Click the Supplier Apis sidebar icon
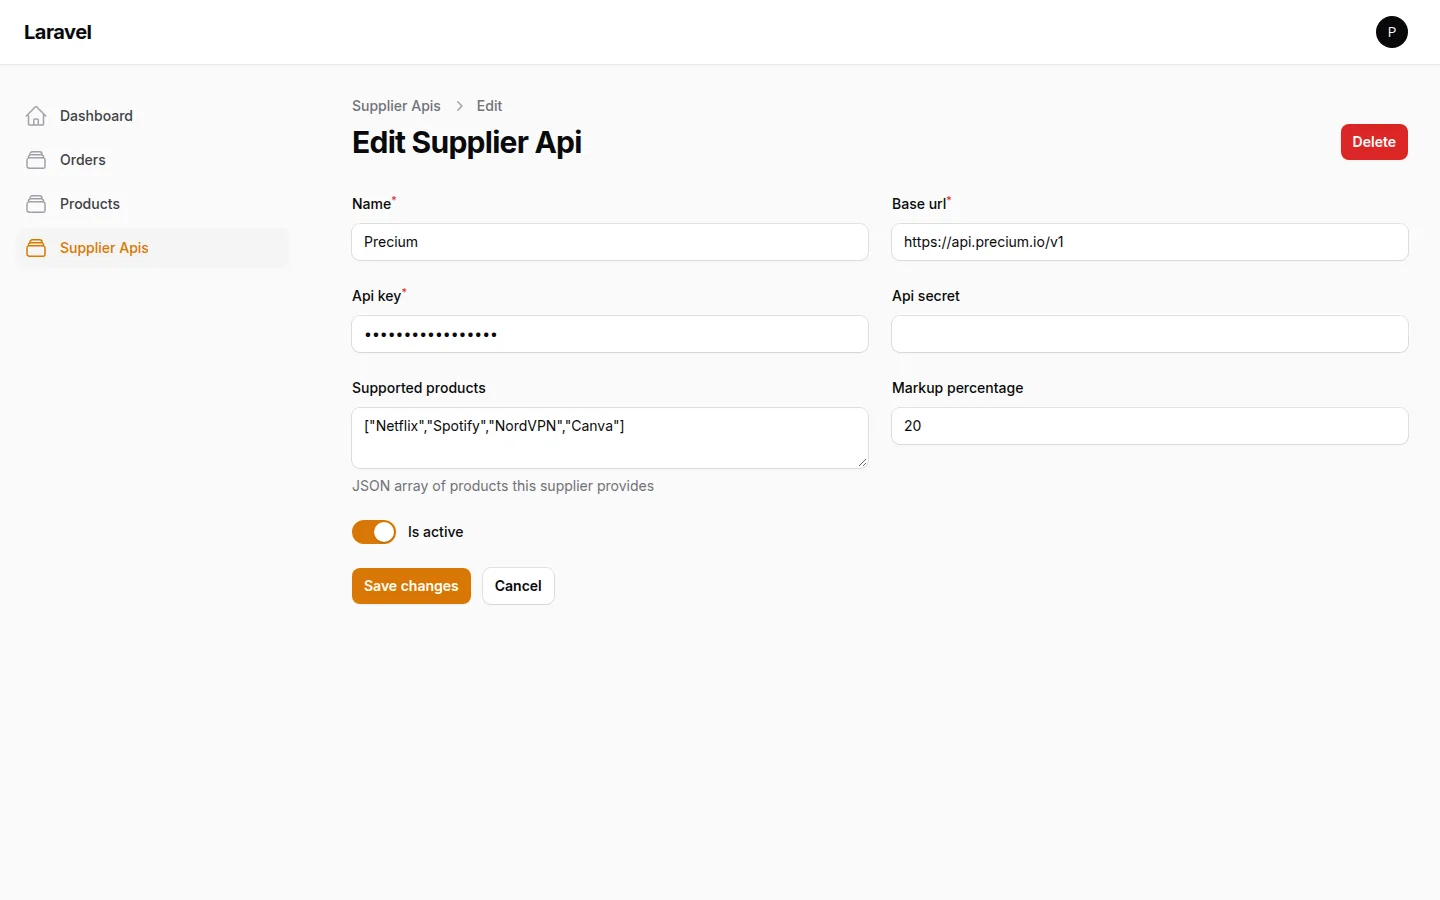Viewport: 1440px width, 900px height. (x=36, y=248)
